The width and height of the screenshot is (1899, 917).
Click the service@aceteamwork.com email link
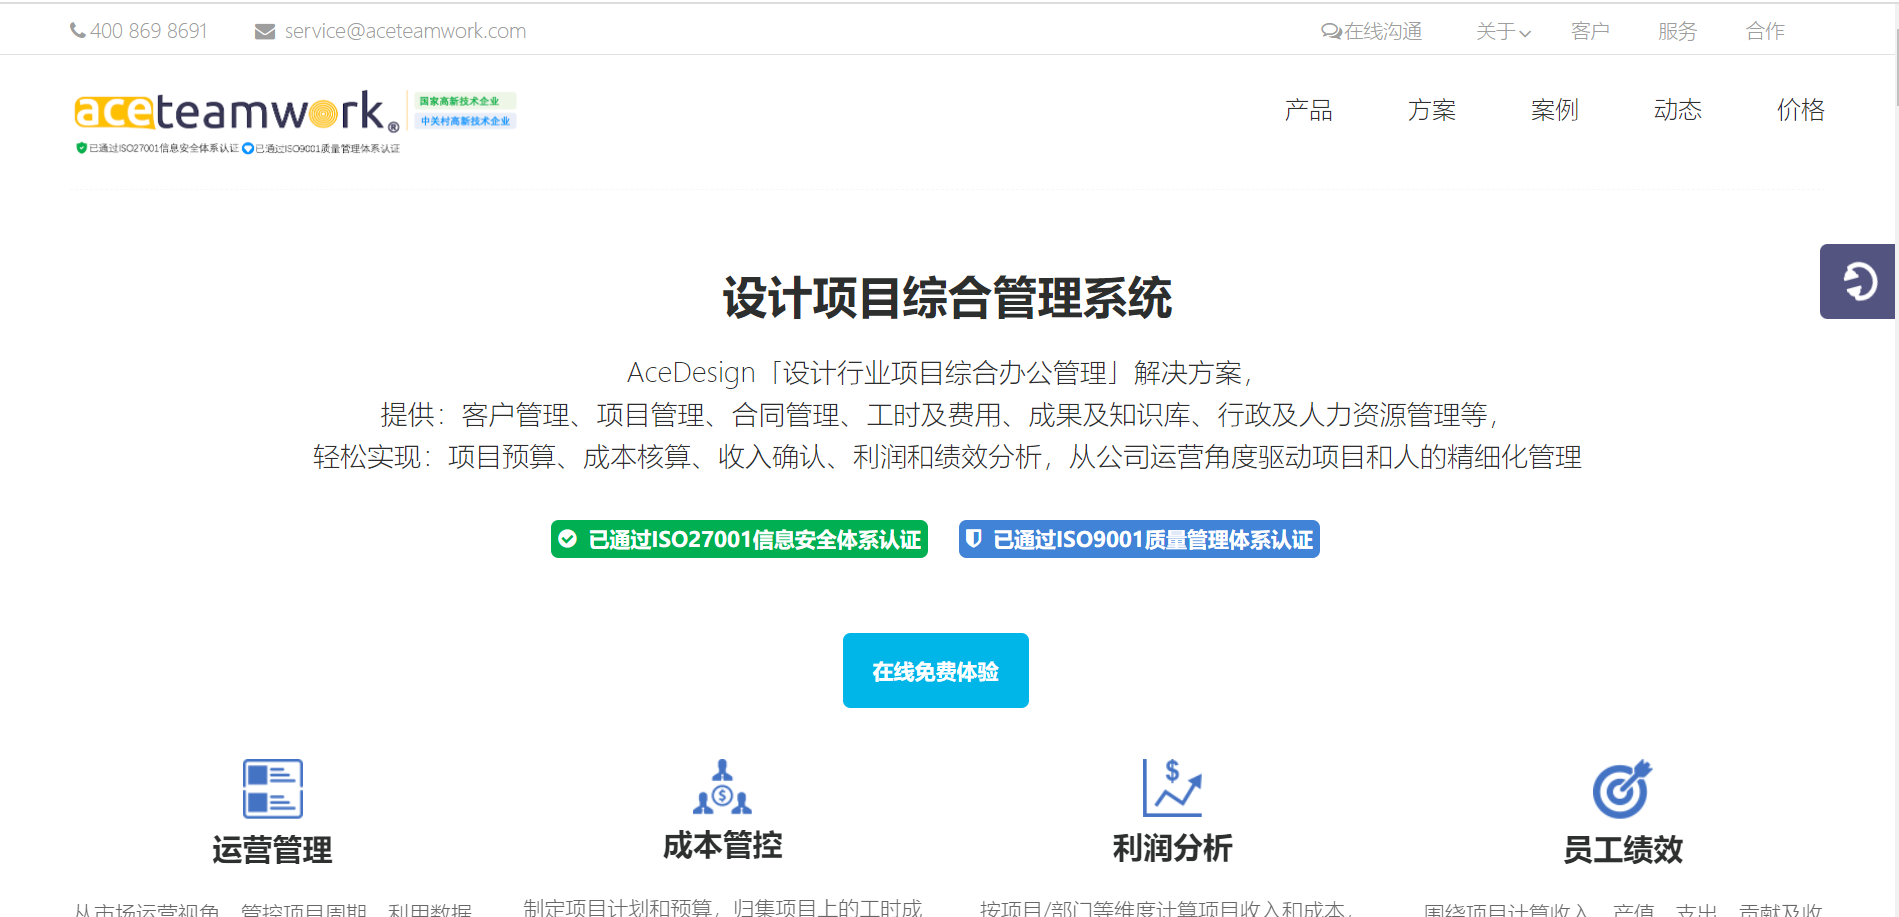tap(405, 32)
